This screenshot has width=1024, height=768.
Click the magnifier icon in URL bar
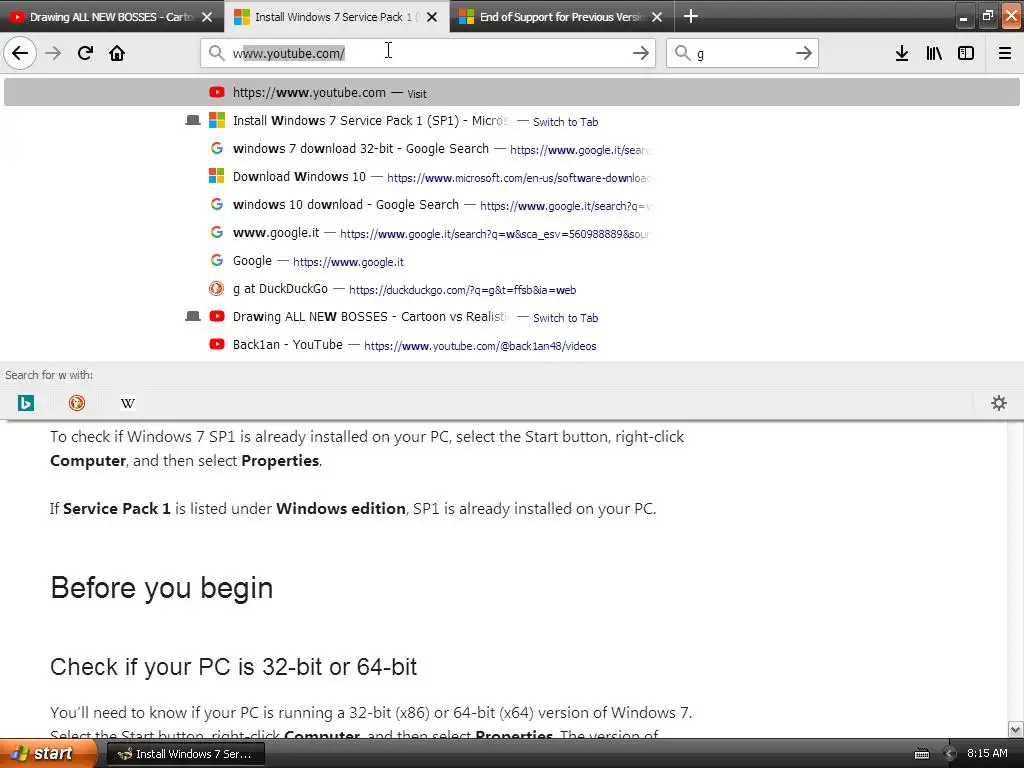pos(216,53)
